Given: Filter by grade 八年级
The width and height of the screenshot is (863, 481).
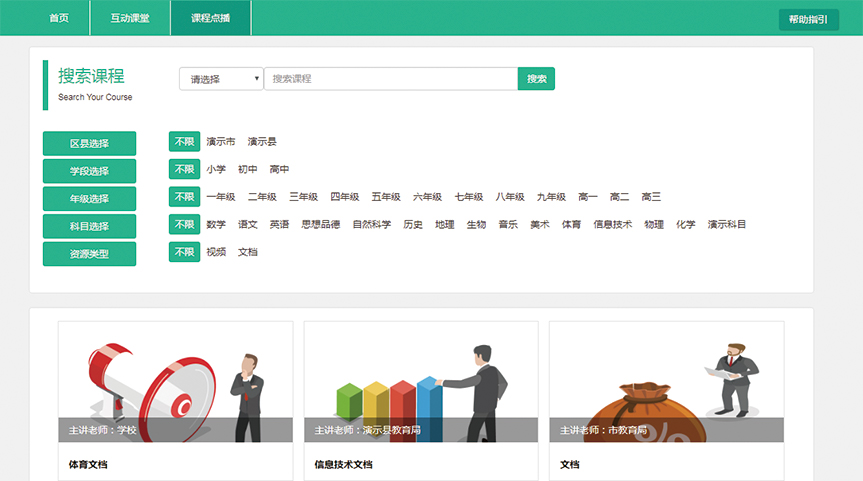Looking at the screenshot, I should tap(510, 196).
